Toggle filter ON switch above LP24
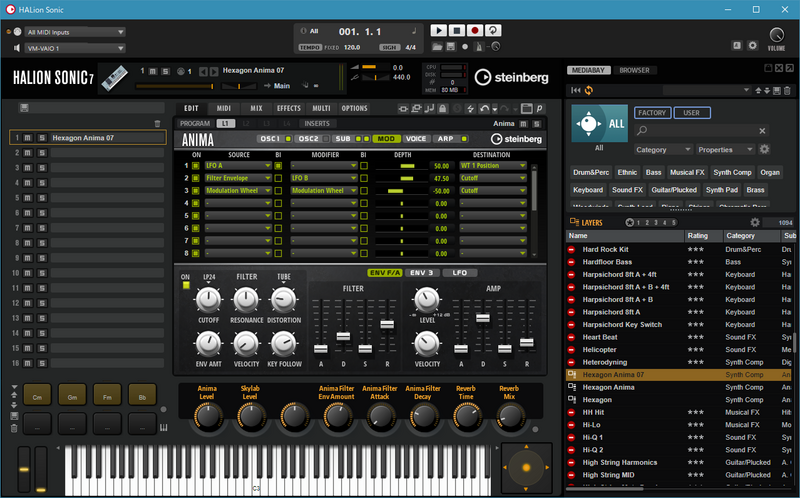 tap(186, 285)
